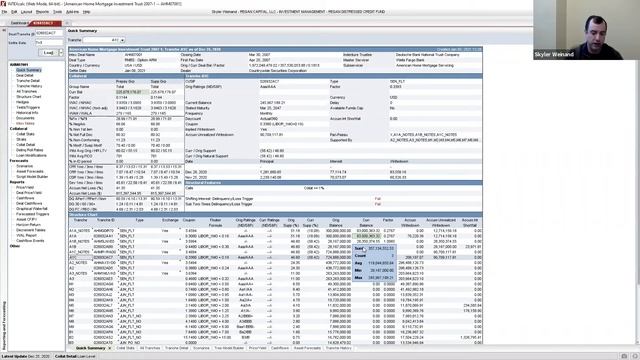Select Loan Modifications under Collateral
The width and height of the screenshot is (640, 360).
tap(31, 155)
